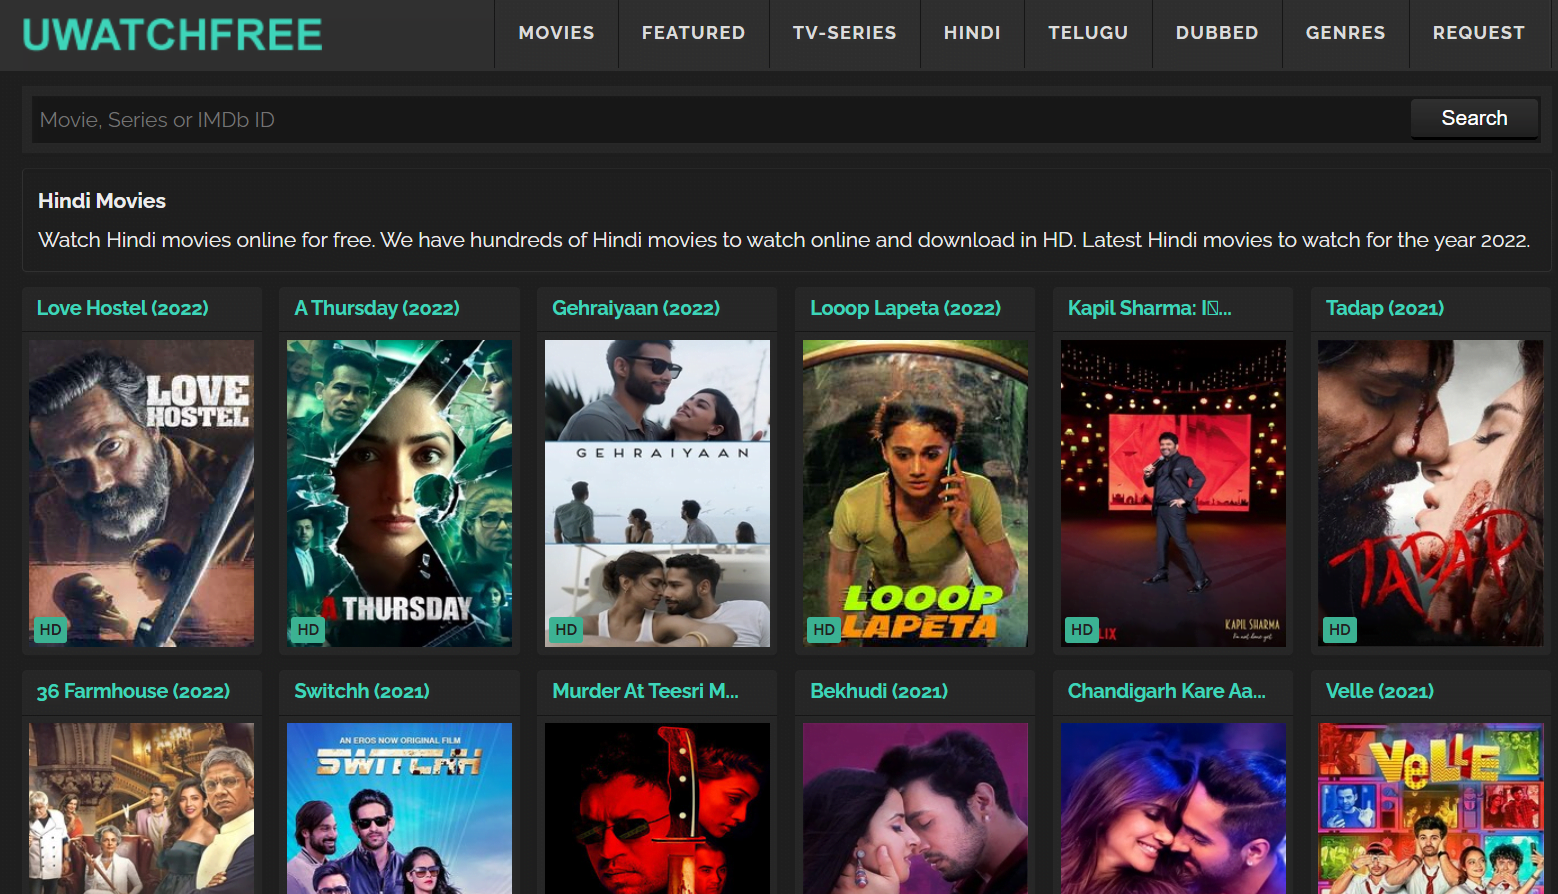
Task: Click HD badge on A Thursday poster
Action: (x=308, y=630)
